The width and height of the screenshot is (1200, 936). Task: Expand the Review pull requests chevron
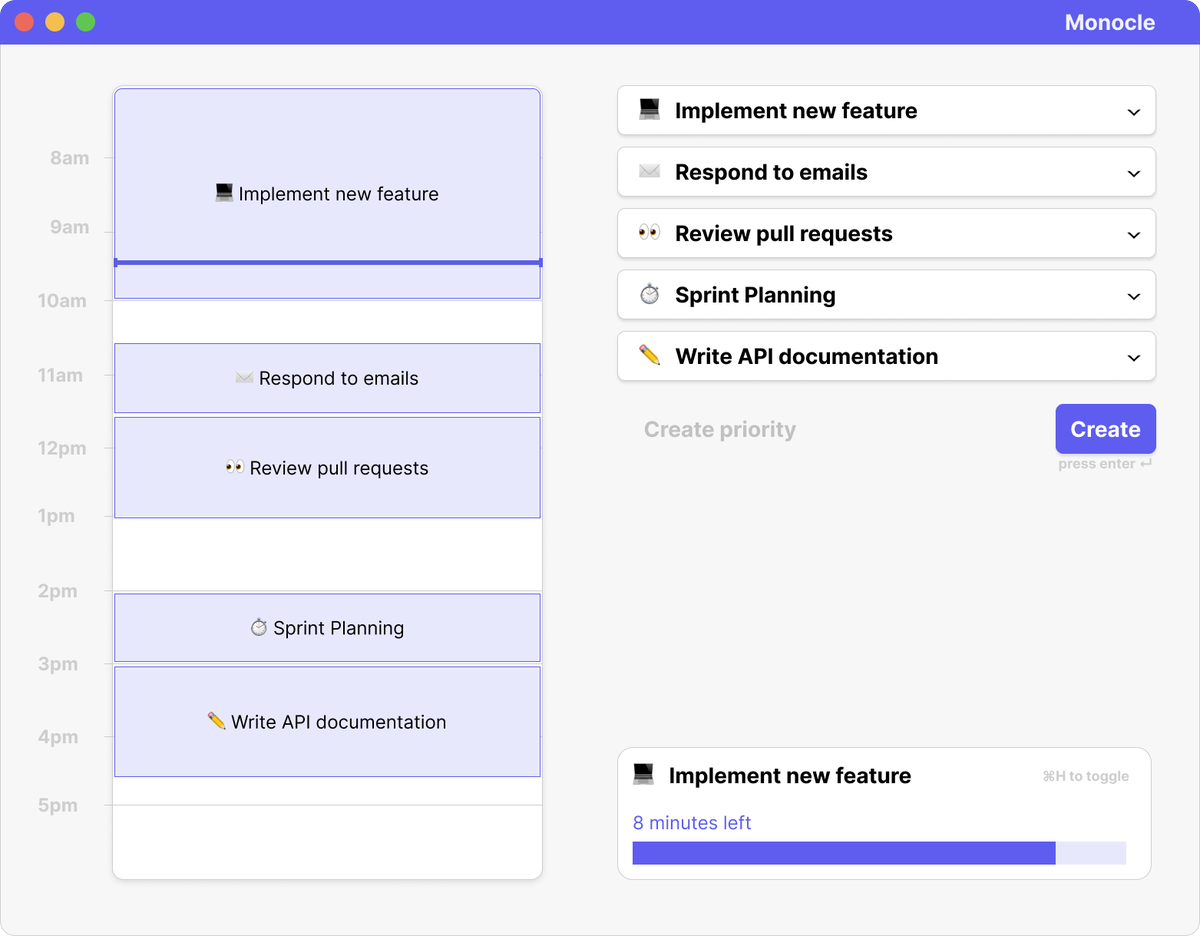(1133, 235)
